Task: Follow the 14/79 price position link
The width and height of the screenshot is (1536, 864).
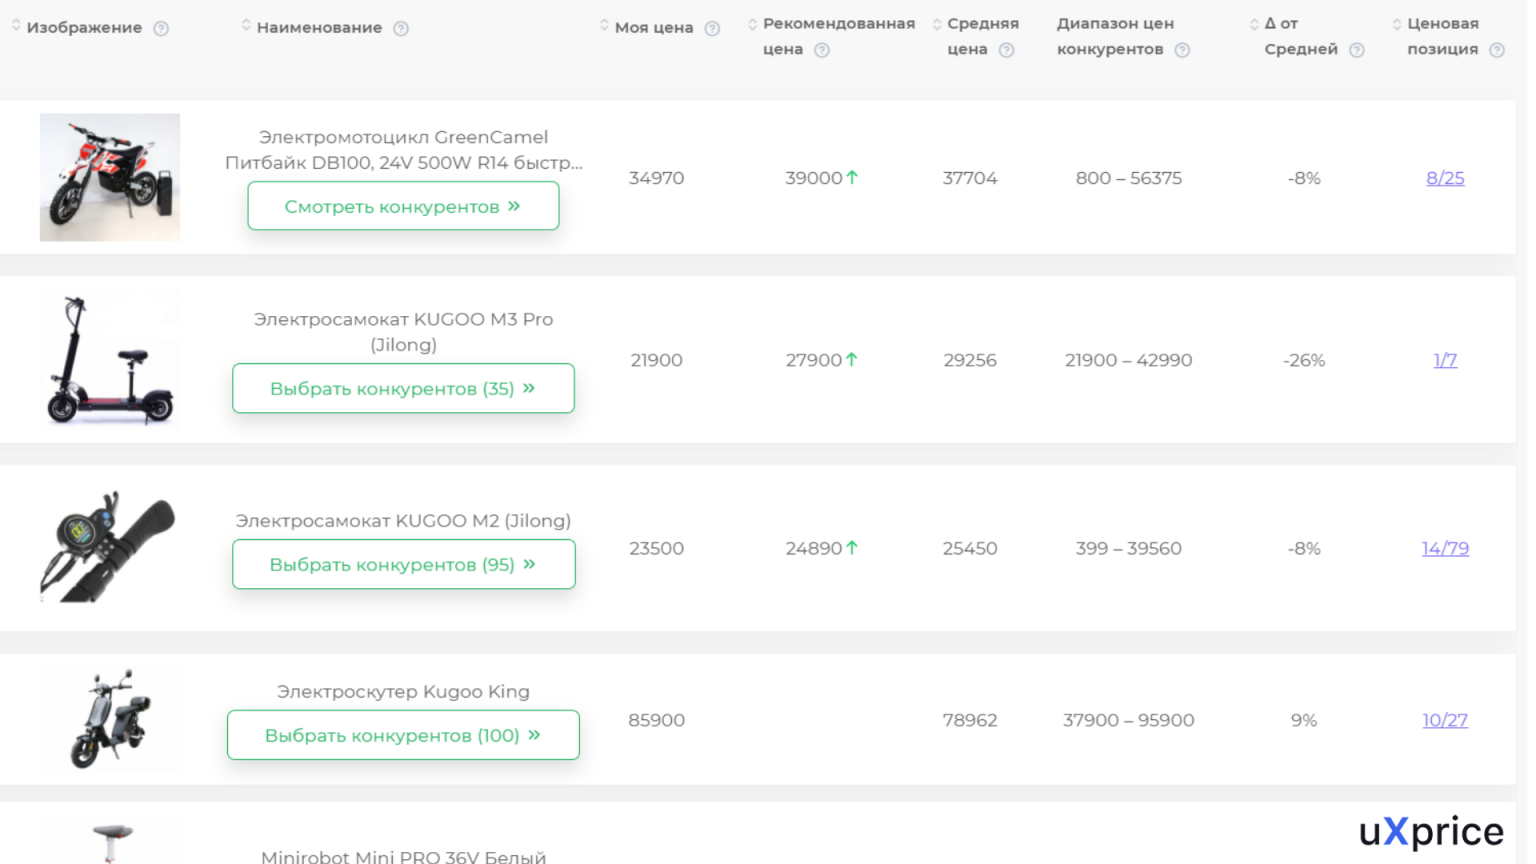Action: pos(1445,548)
